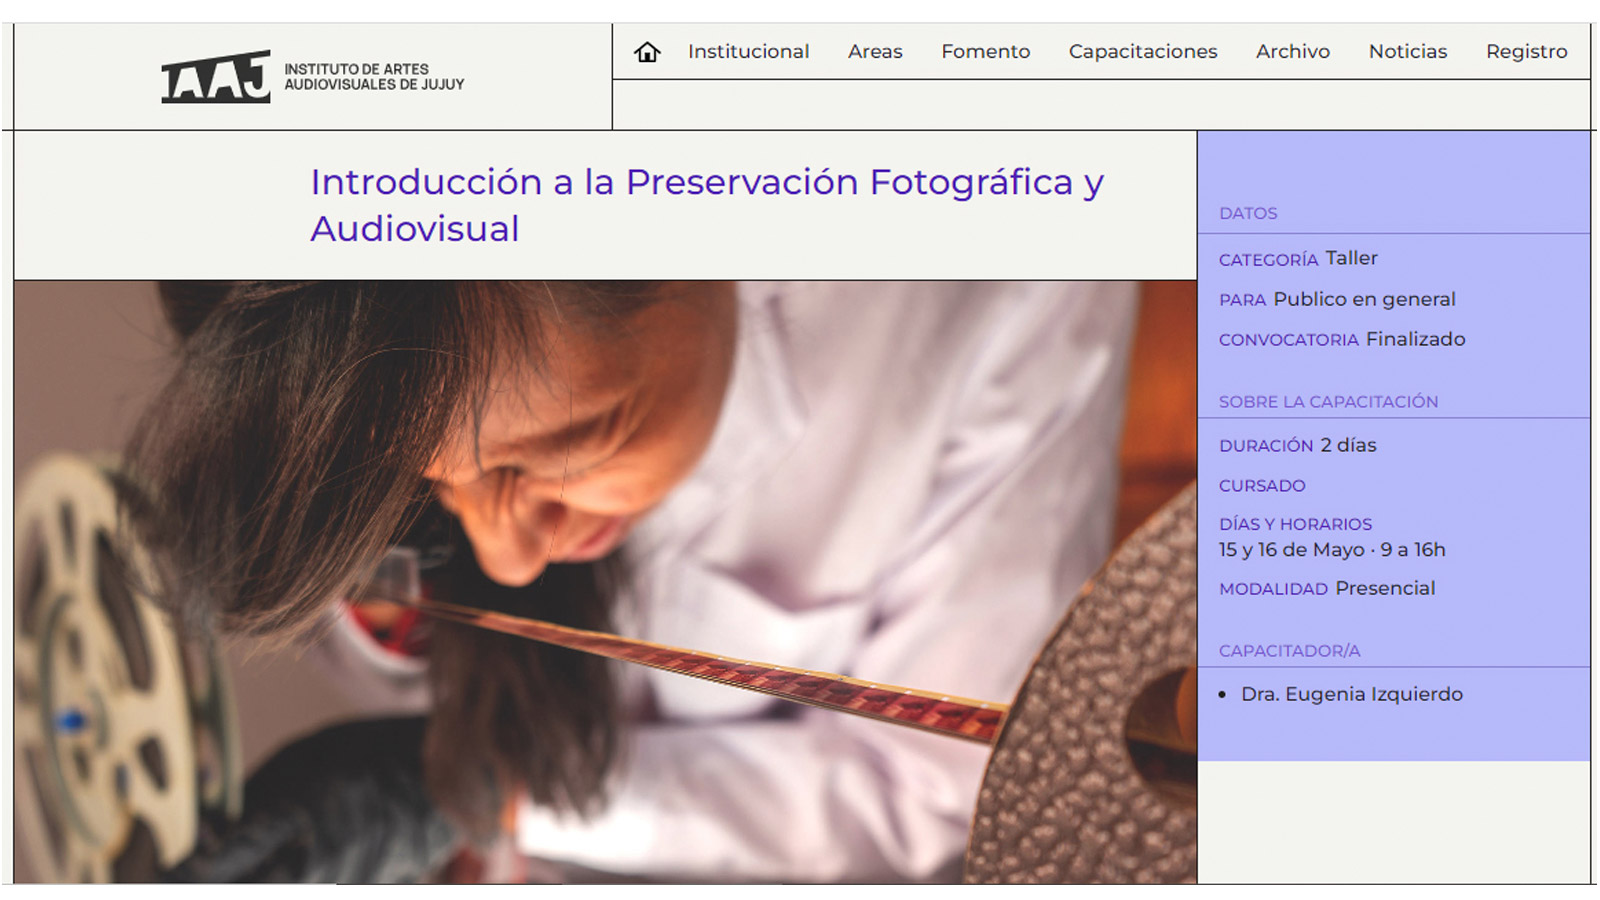Click the Publico en general text
The image size is (1600, 900).
1364,299
